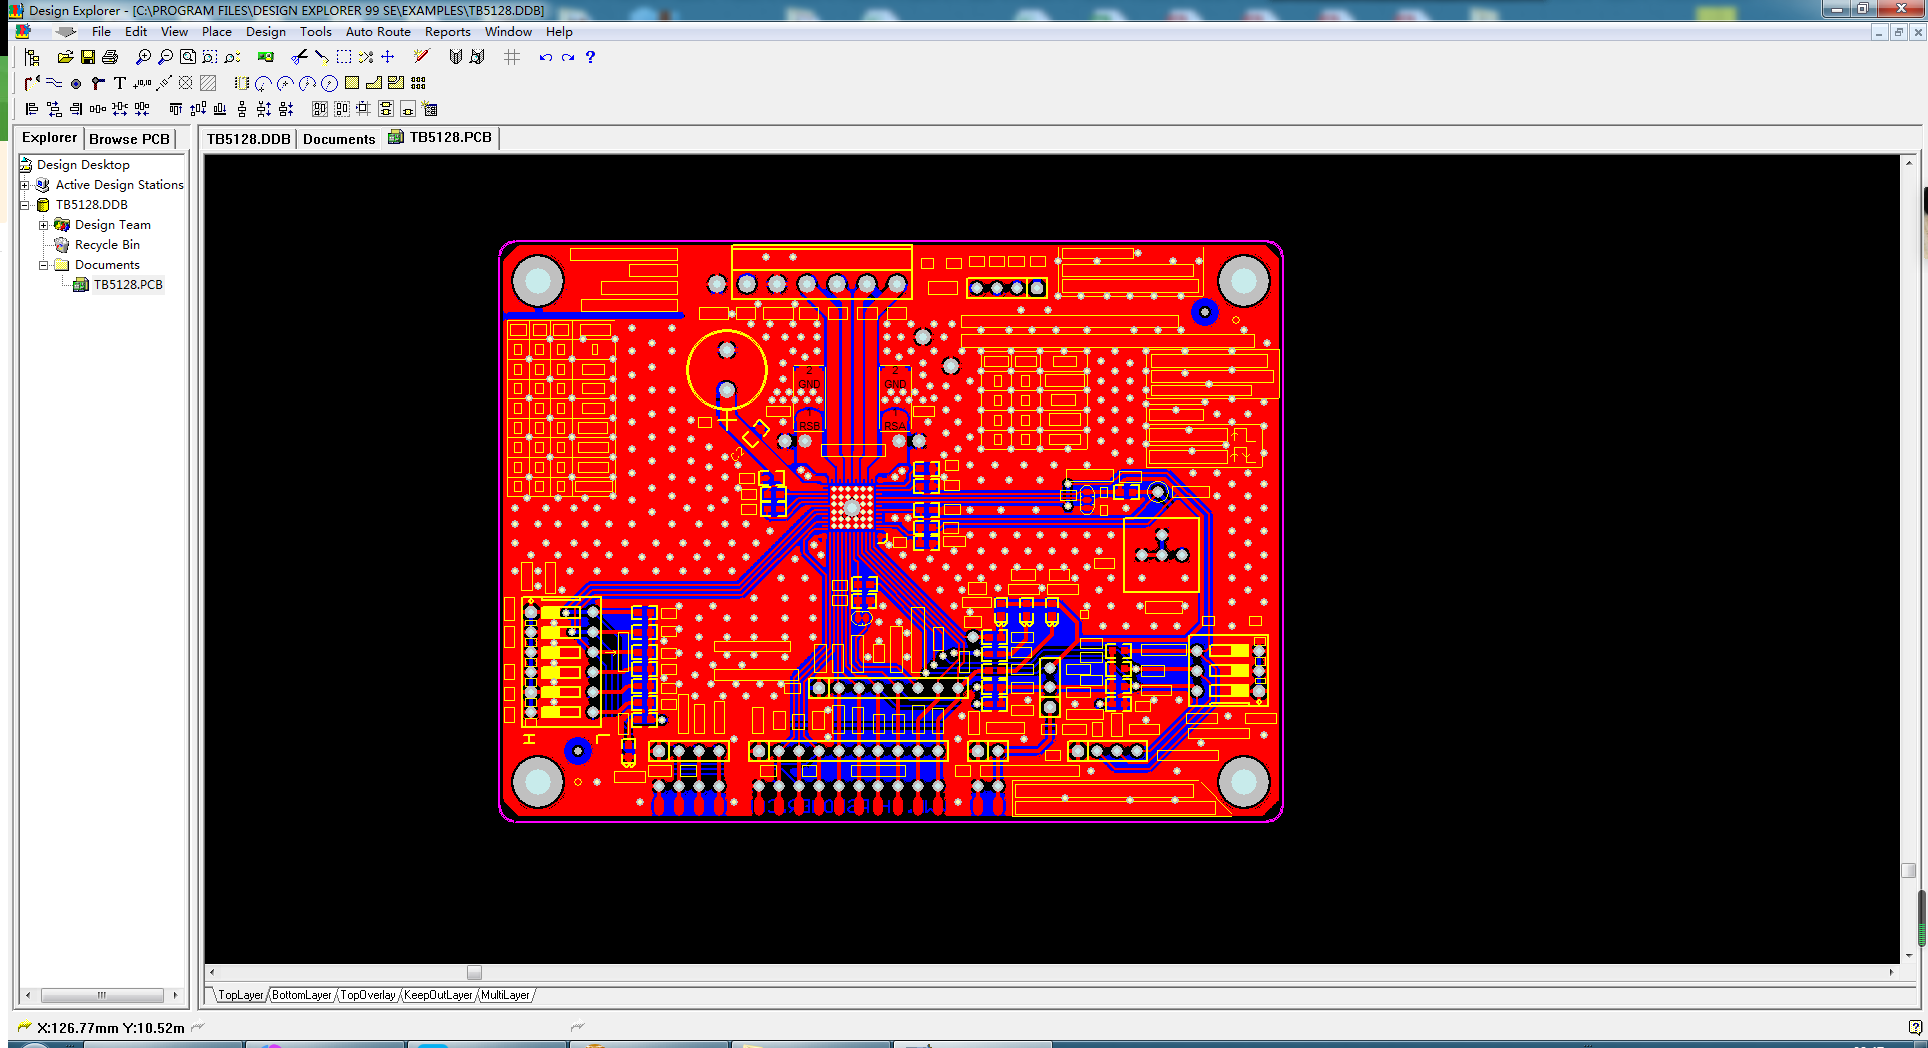Open the Auto Route menu
Viewport: 1928px width, 1048px height.
tap(378, 31)
